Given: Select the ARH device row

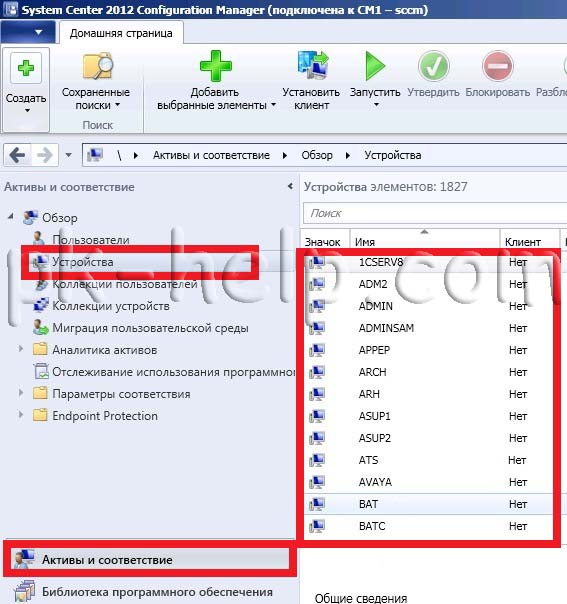Looking at the screenshot, I should (x=428, y=394).
